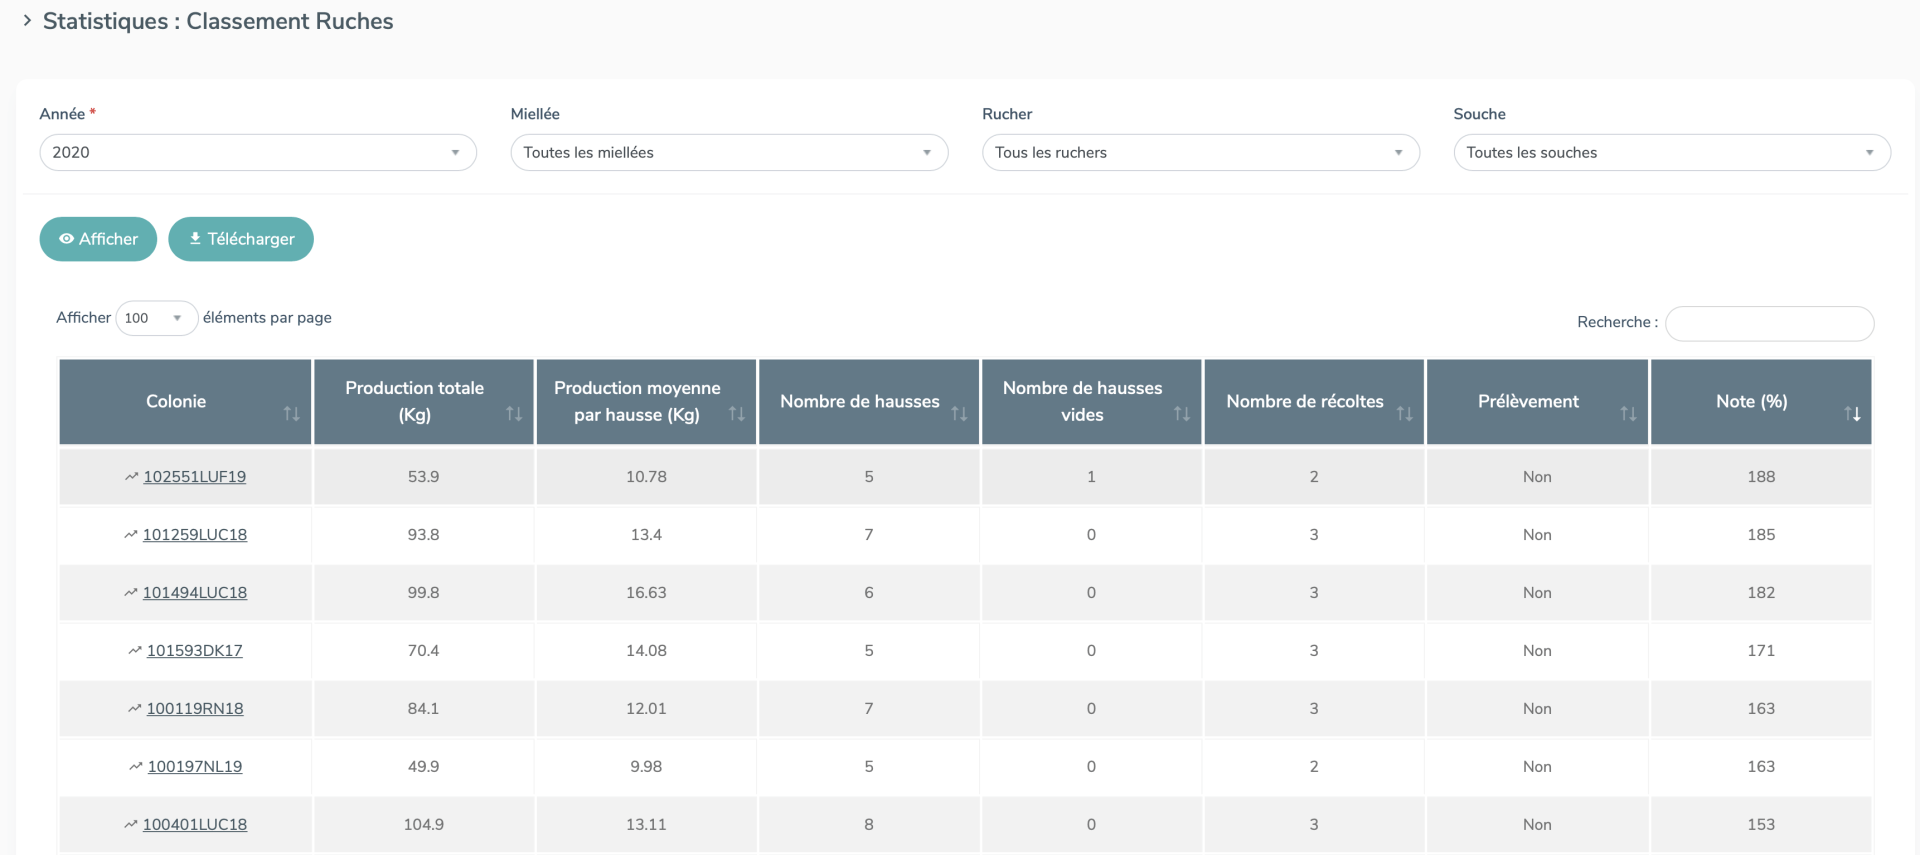Collapse the Statistiques Classement Ruches chevron
Viewport: 1920px width, 855px height.
coord(27,20)
